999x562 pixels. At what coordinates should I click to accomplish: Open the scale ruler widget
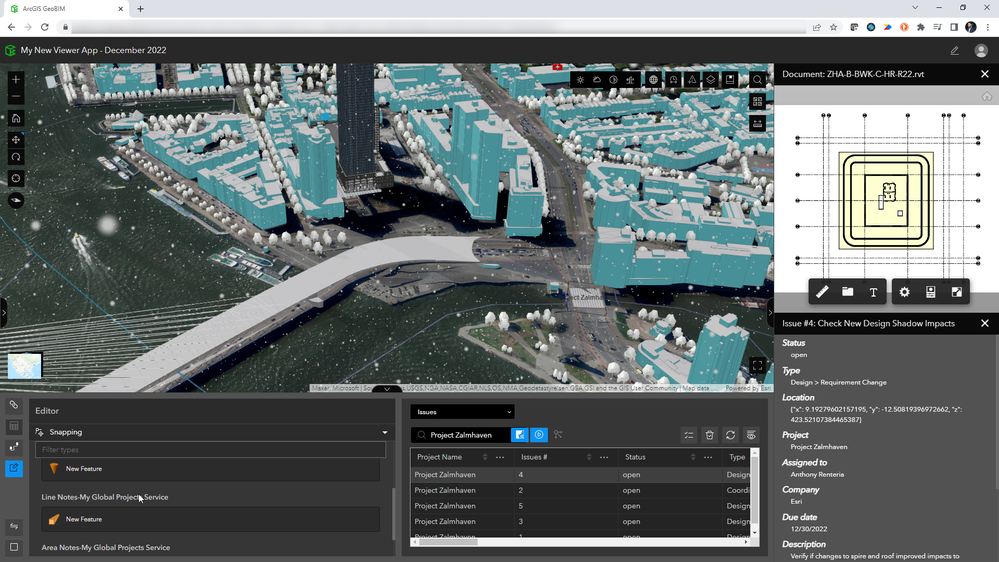[758, 124]
